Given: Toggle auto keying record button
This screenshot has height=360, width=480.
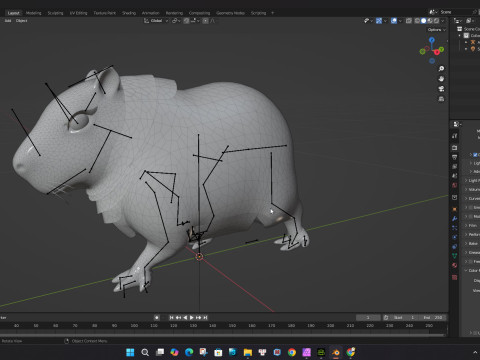Looking at the screenshot, I should pyautogui.click(x=157, y=317).
